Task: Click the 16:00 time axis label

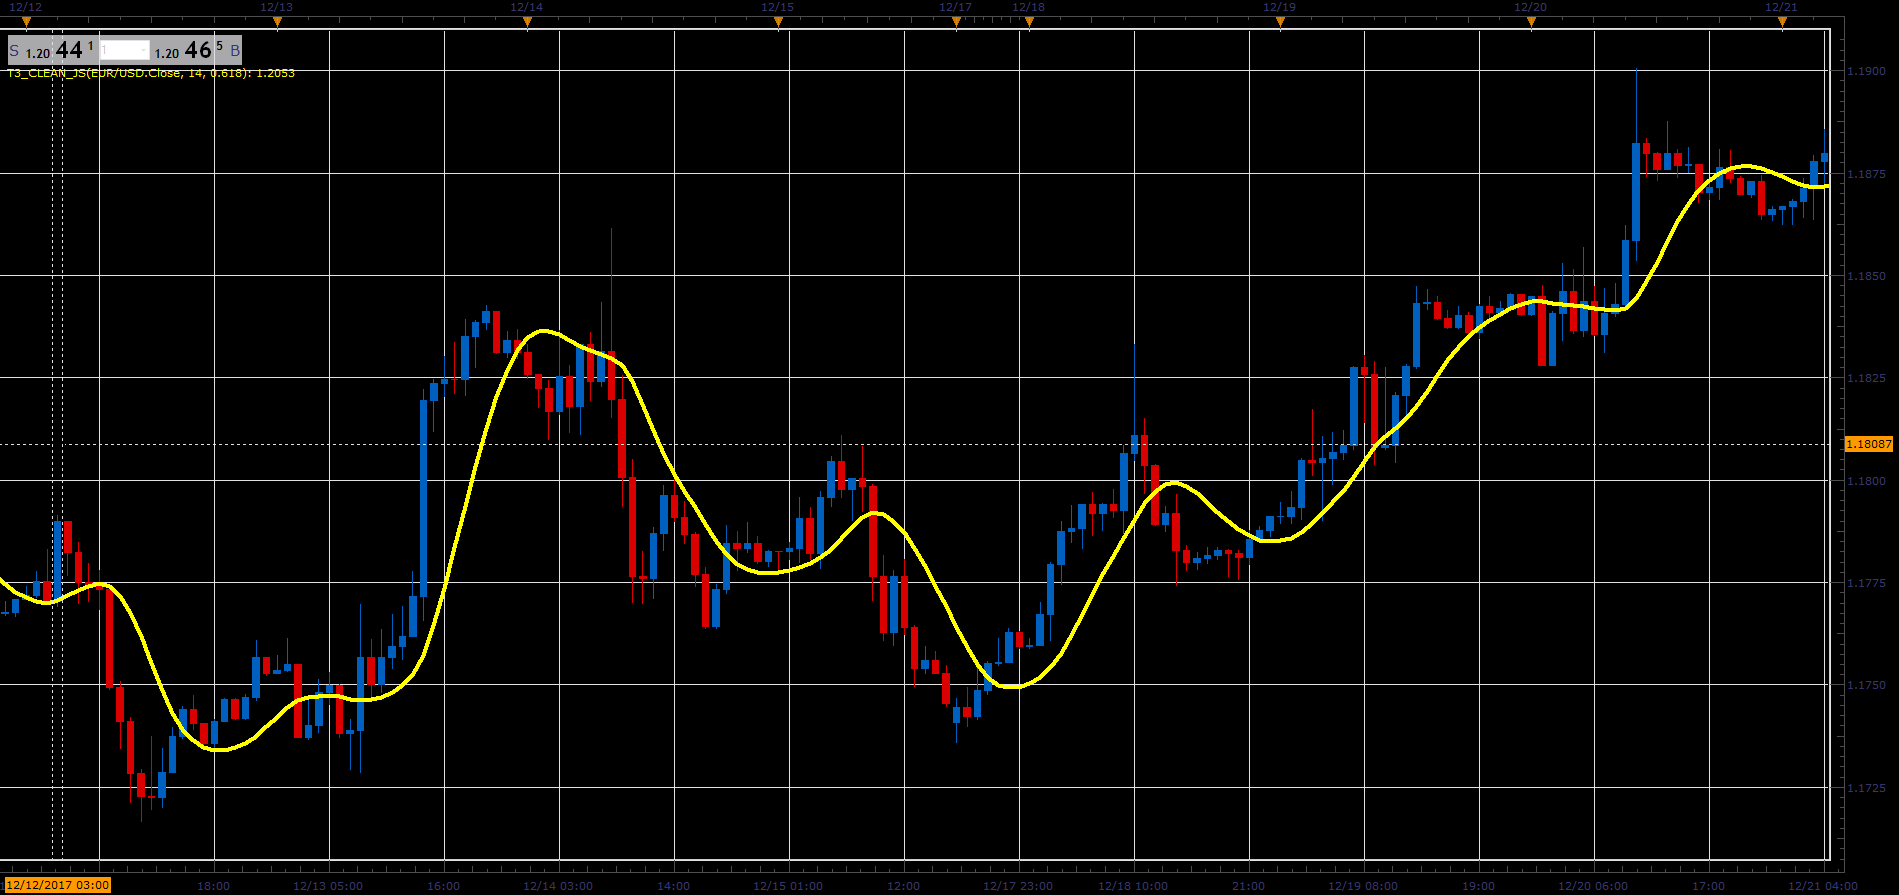Action: coord(444,886)
